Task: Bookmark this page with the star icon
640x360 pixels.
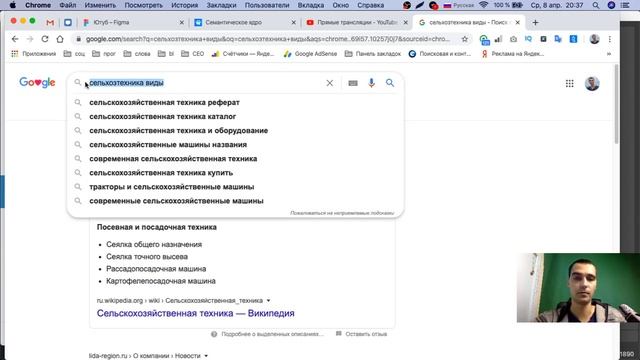Action: pyautogui.click(x=464, y=39)
